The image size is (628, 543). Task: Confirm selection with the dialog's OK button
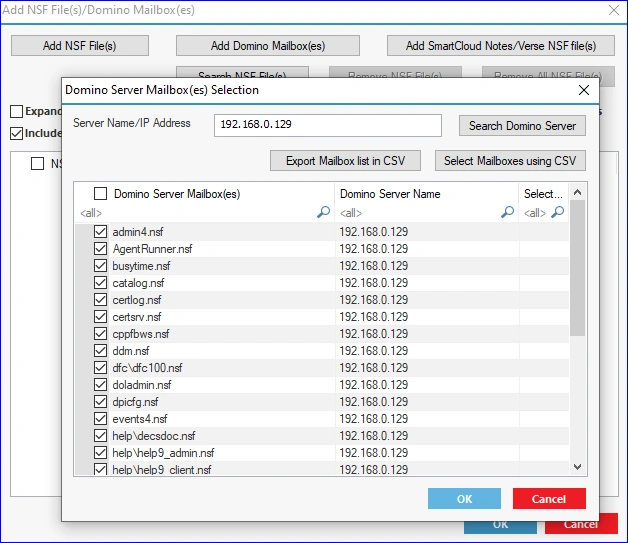464,499
